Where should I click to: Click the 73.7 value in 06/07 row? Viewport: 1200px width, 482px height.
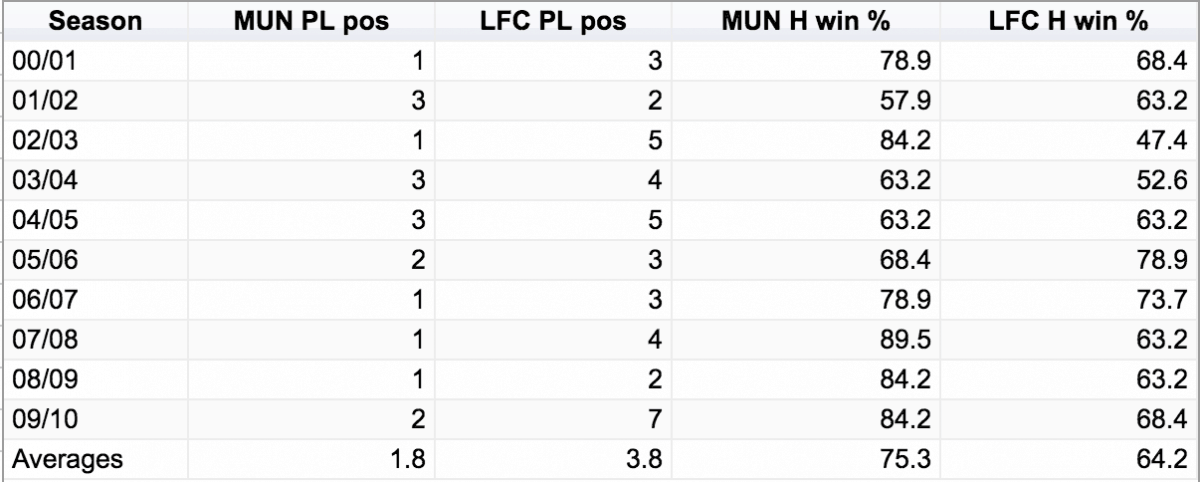pyautogui.click(x=1068, y=301)
